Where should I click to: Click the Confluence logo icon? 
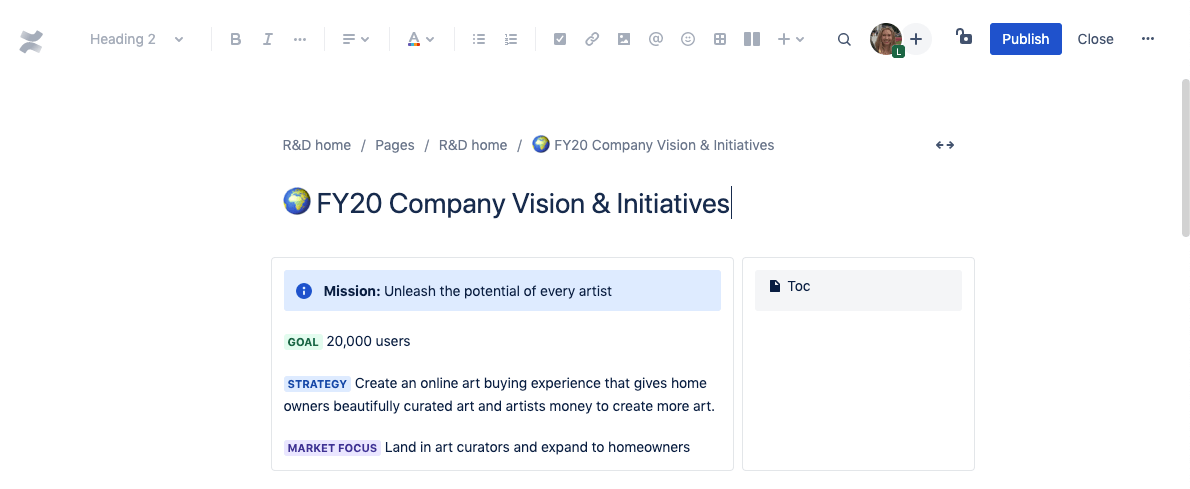[x=31, y=40]
